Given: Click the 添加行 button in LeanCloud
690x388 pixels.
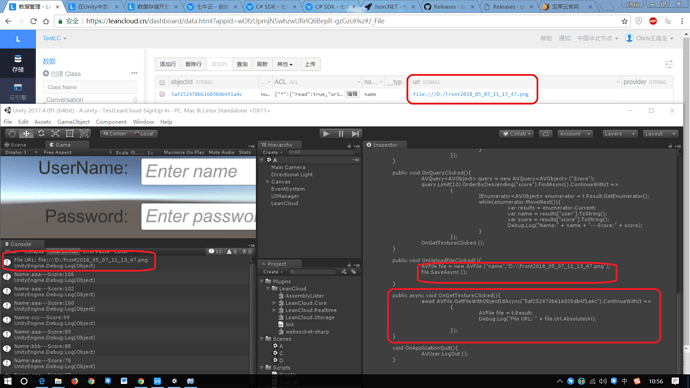Looking at the screenshot, I should click(168, 64).
